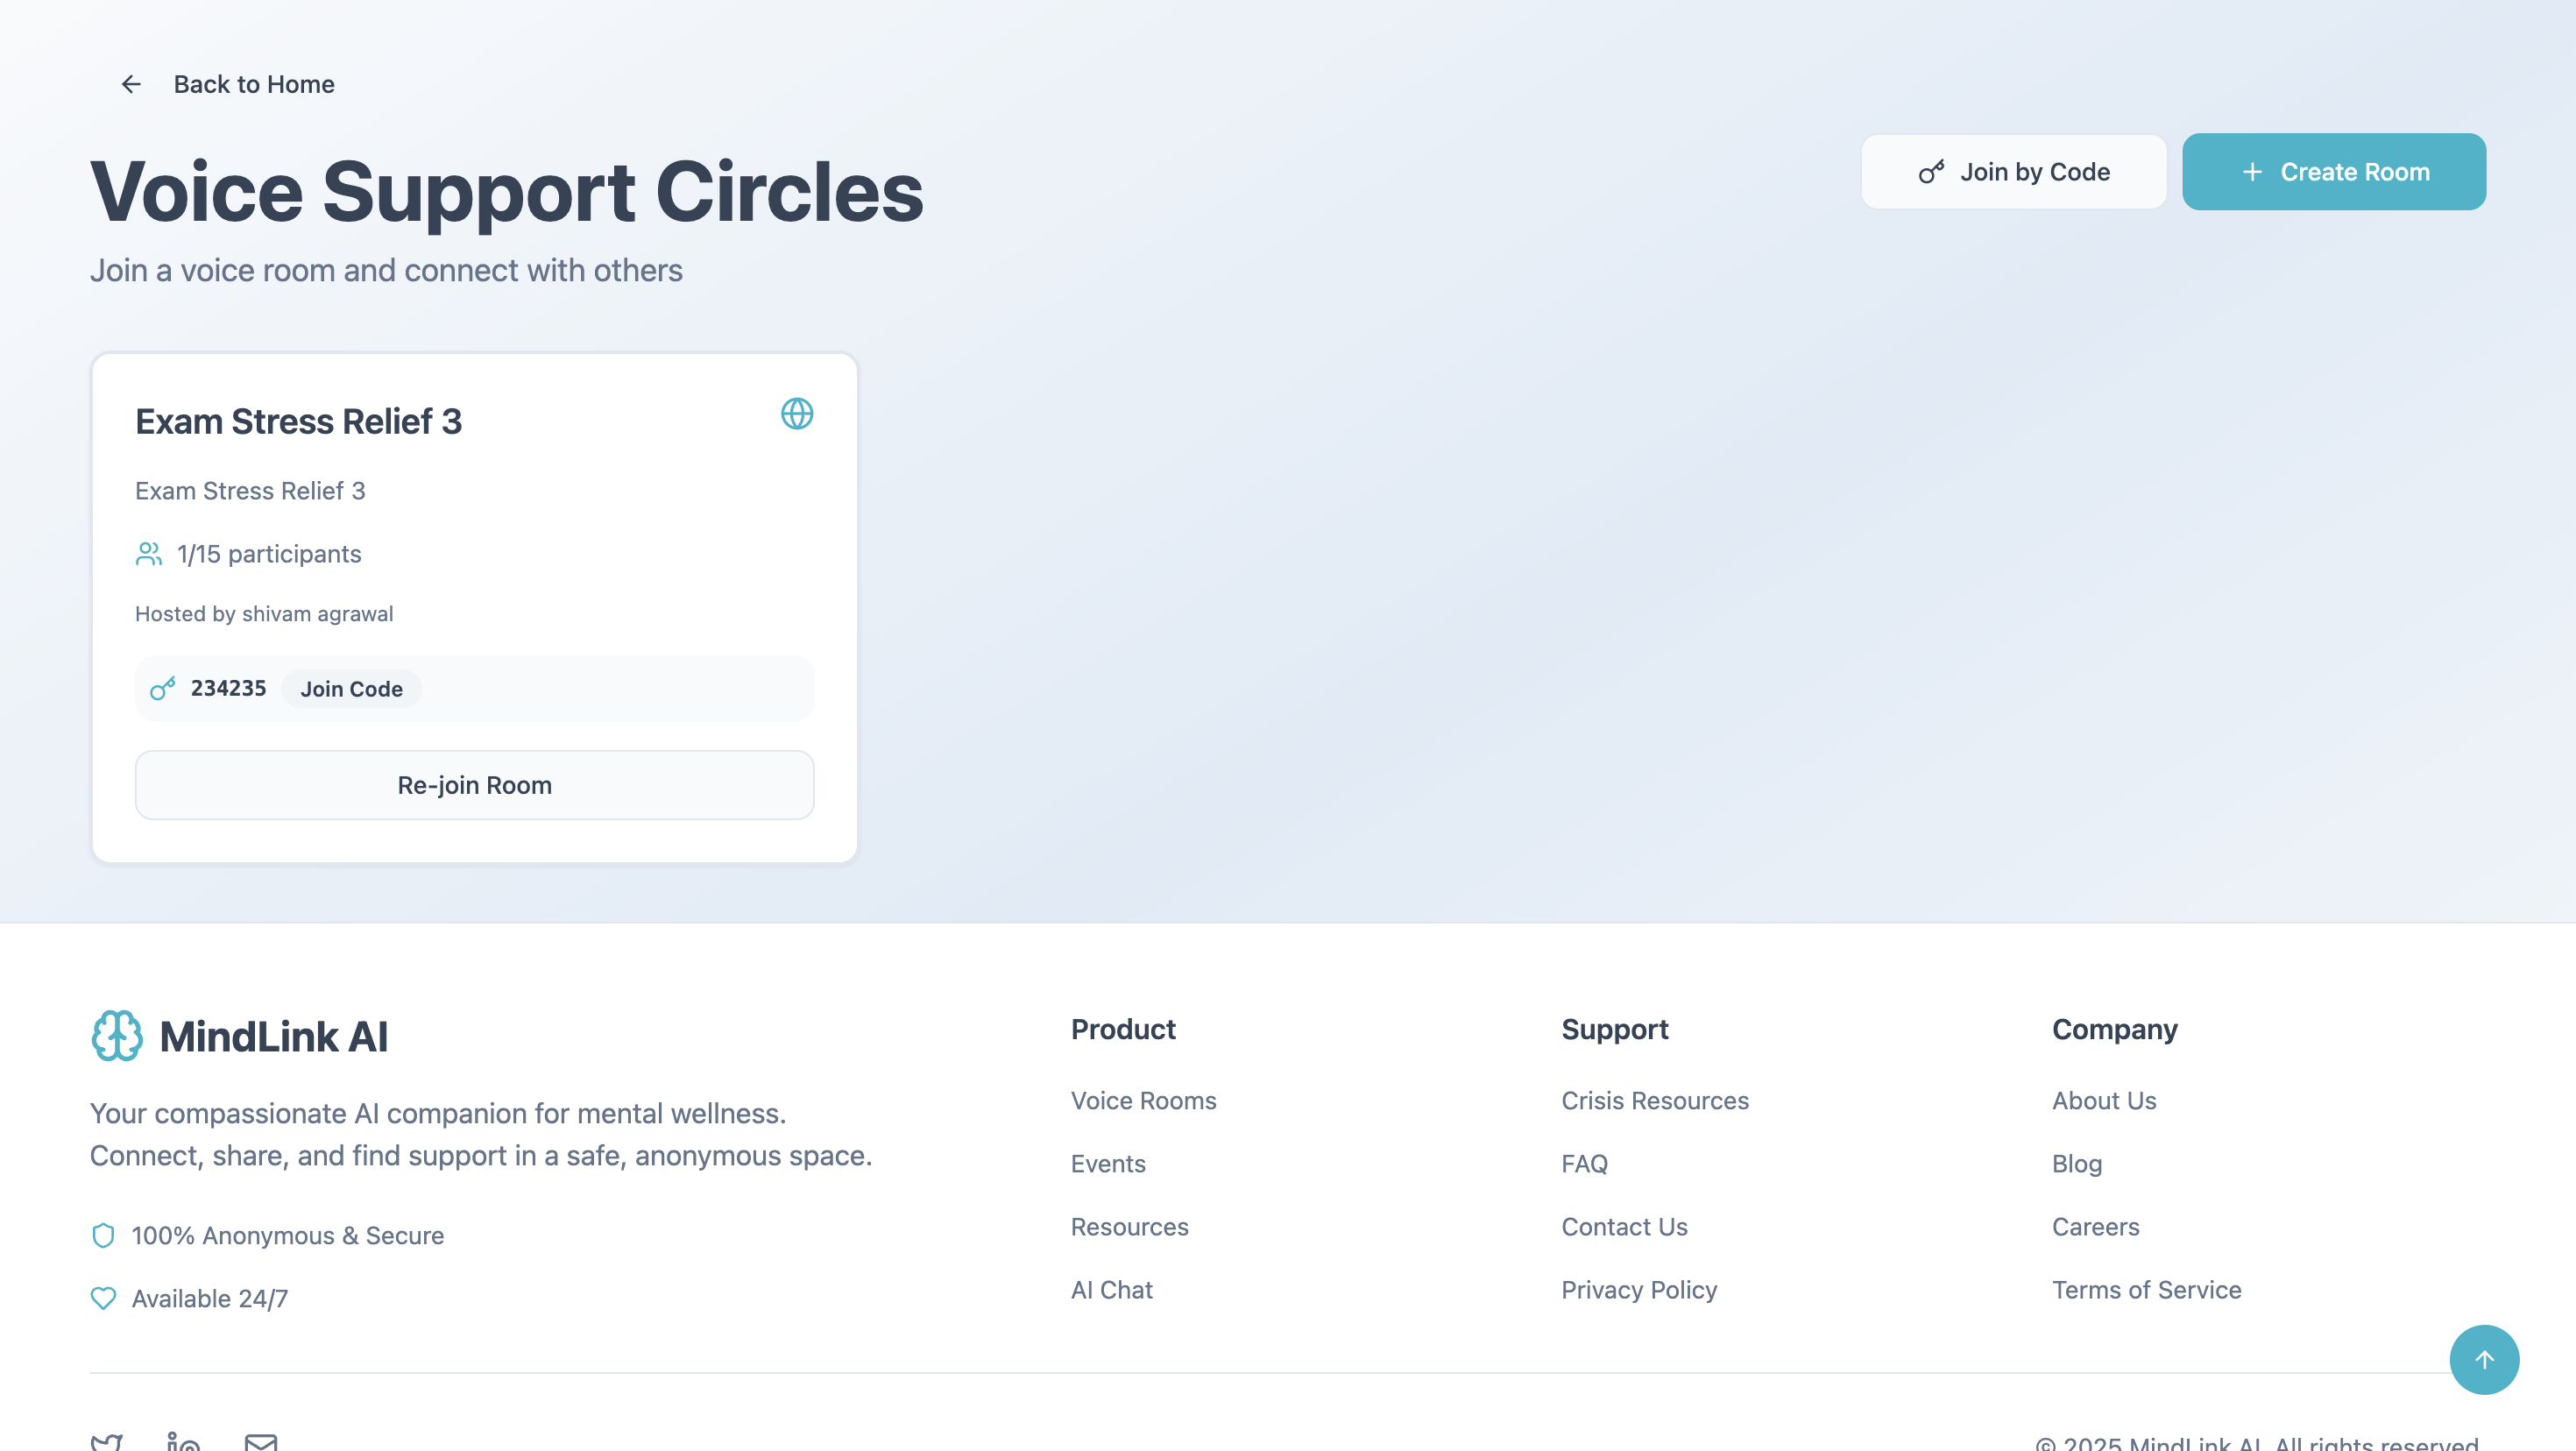This screenshot has height=1451, width=2576.
Task: Click the scroll-to-top arrow button
Action: [2483, 1359]
